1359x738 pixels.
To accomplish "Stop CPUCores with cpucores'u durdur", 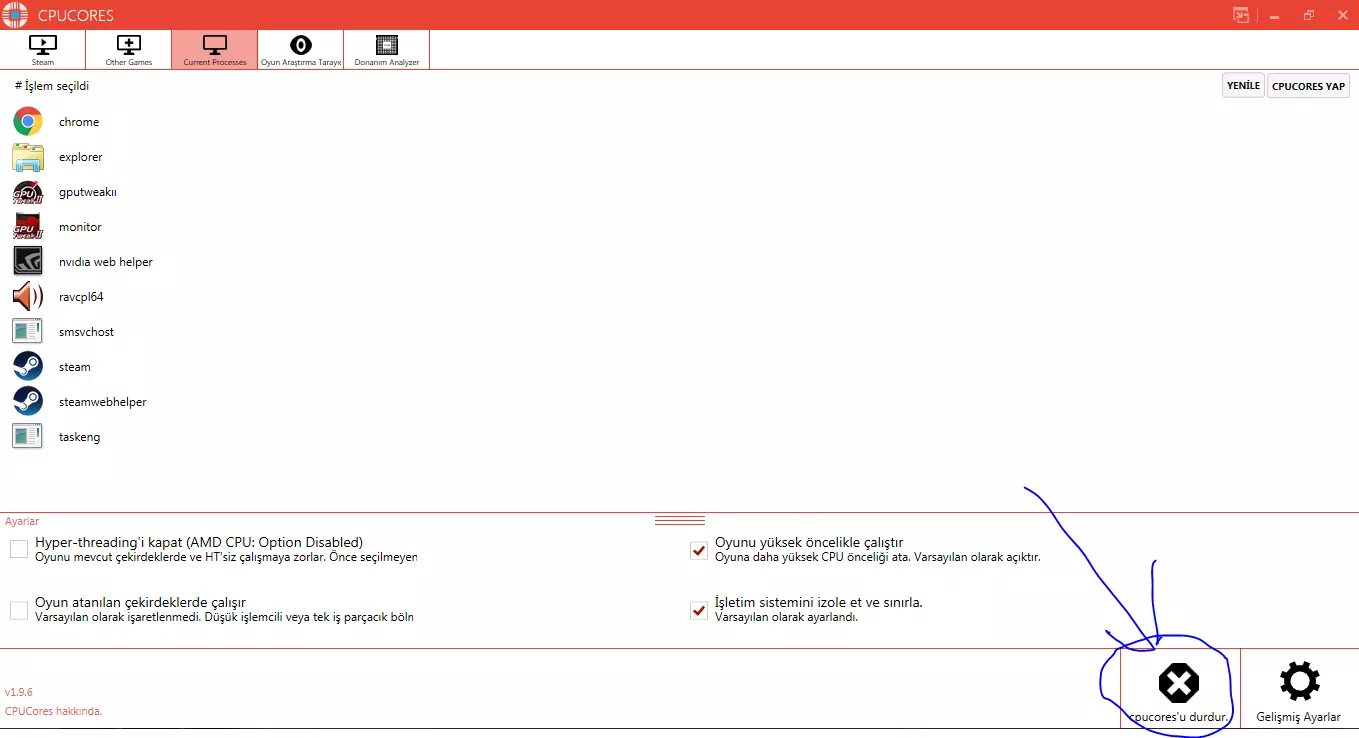I will pyautogui.click(x=1179, y=688).
